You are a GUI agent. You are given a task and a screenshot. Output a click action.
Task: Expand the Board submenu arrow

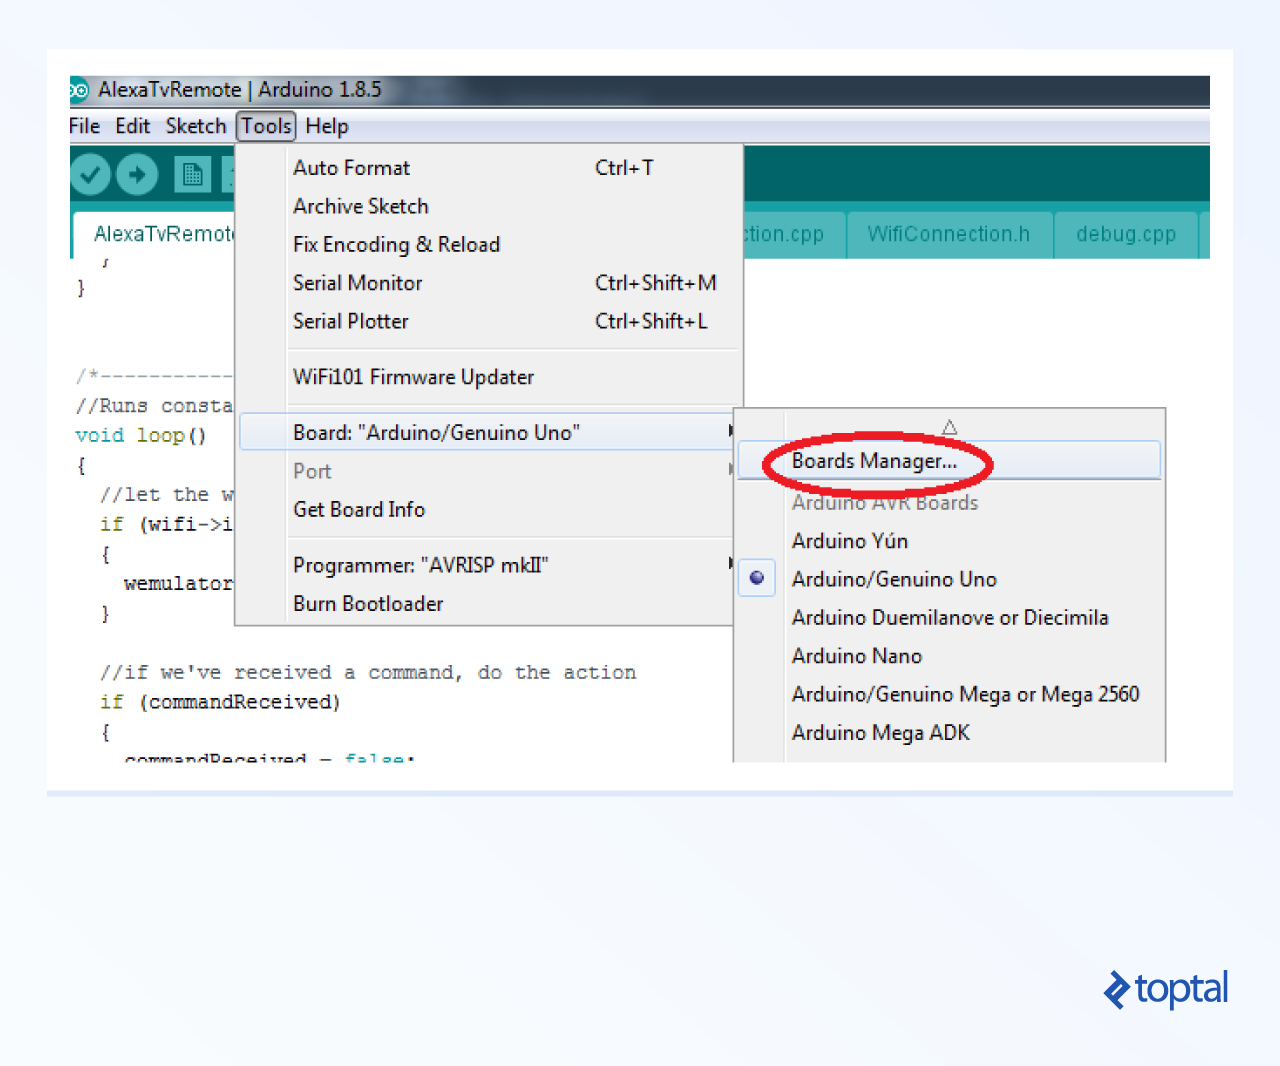(x=730, y=431)
